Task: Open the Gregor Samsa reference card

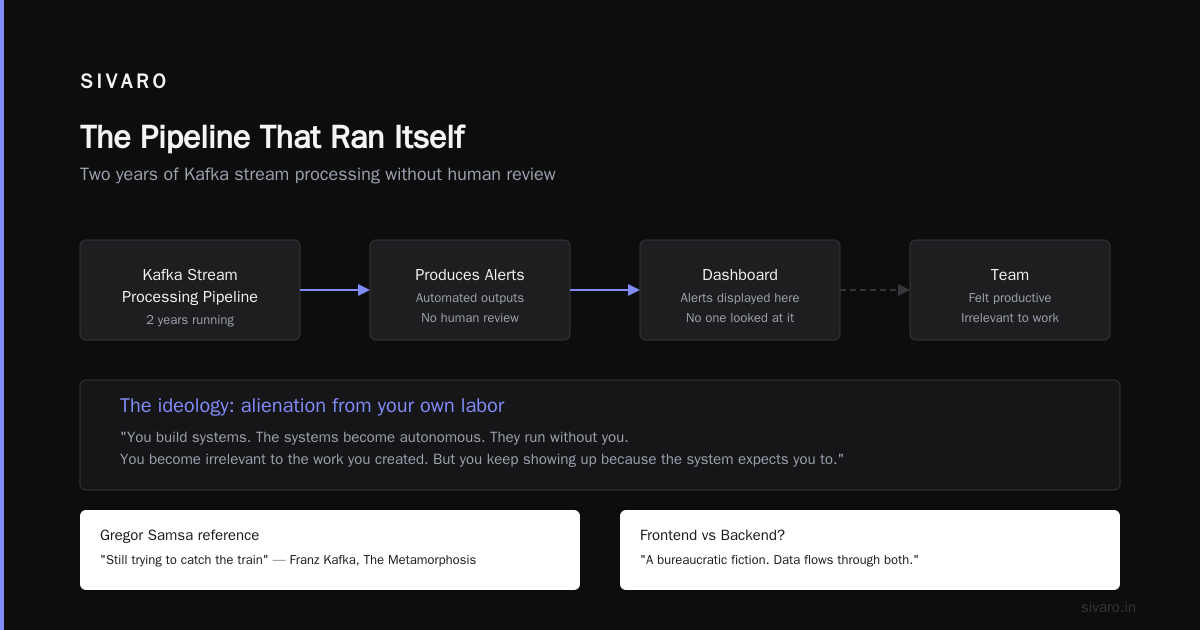Action: 330,550
